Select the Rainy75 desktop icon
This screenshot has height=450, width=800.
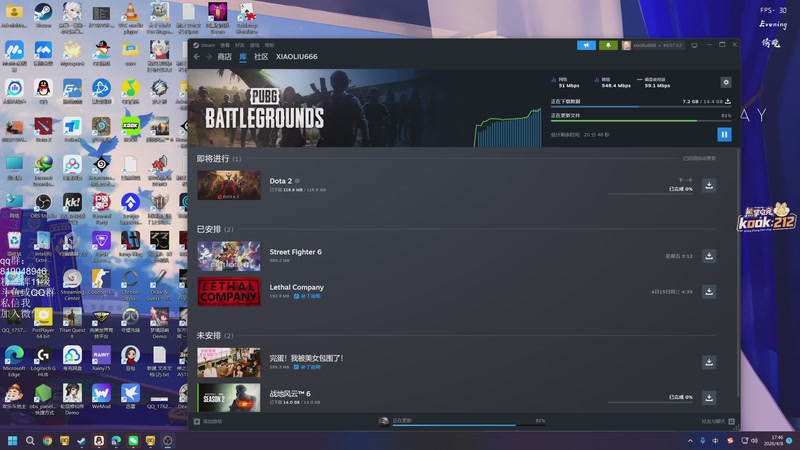[x=101, y=359]
